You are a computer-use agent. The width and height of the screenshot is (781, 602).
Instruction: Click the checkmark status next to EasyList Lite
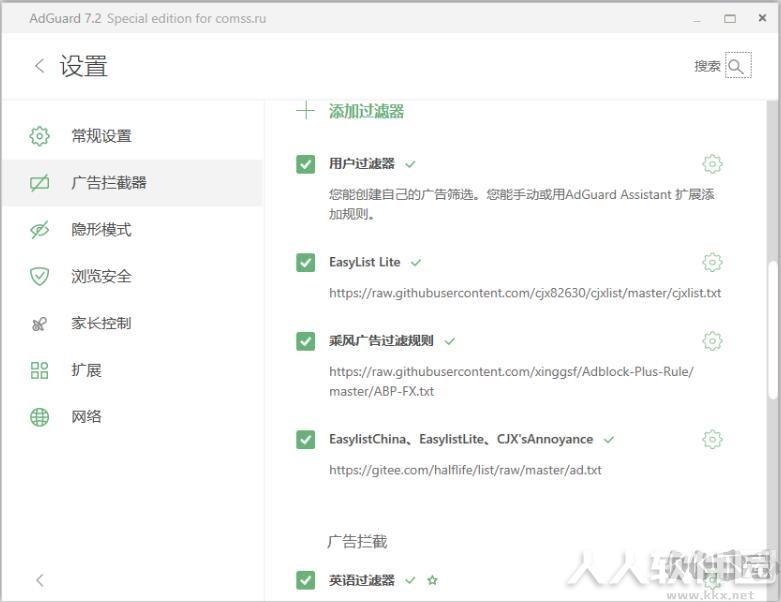[x=416, y=262]
